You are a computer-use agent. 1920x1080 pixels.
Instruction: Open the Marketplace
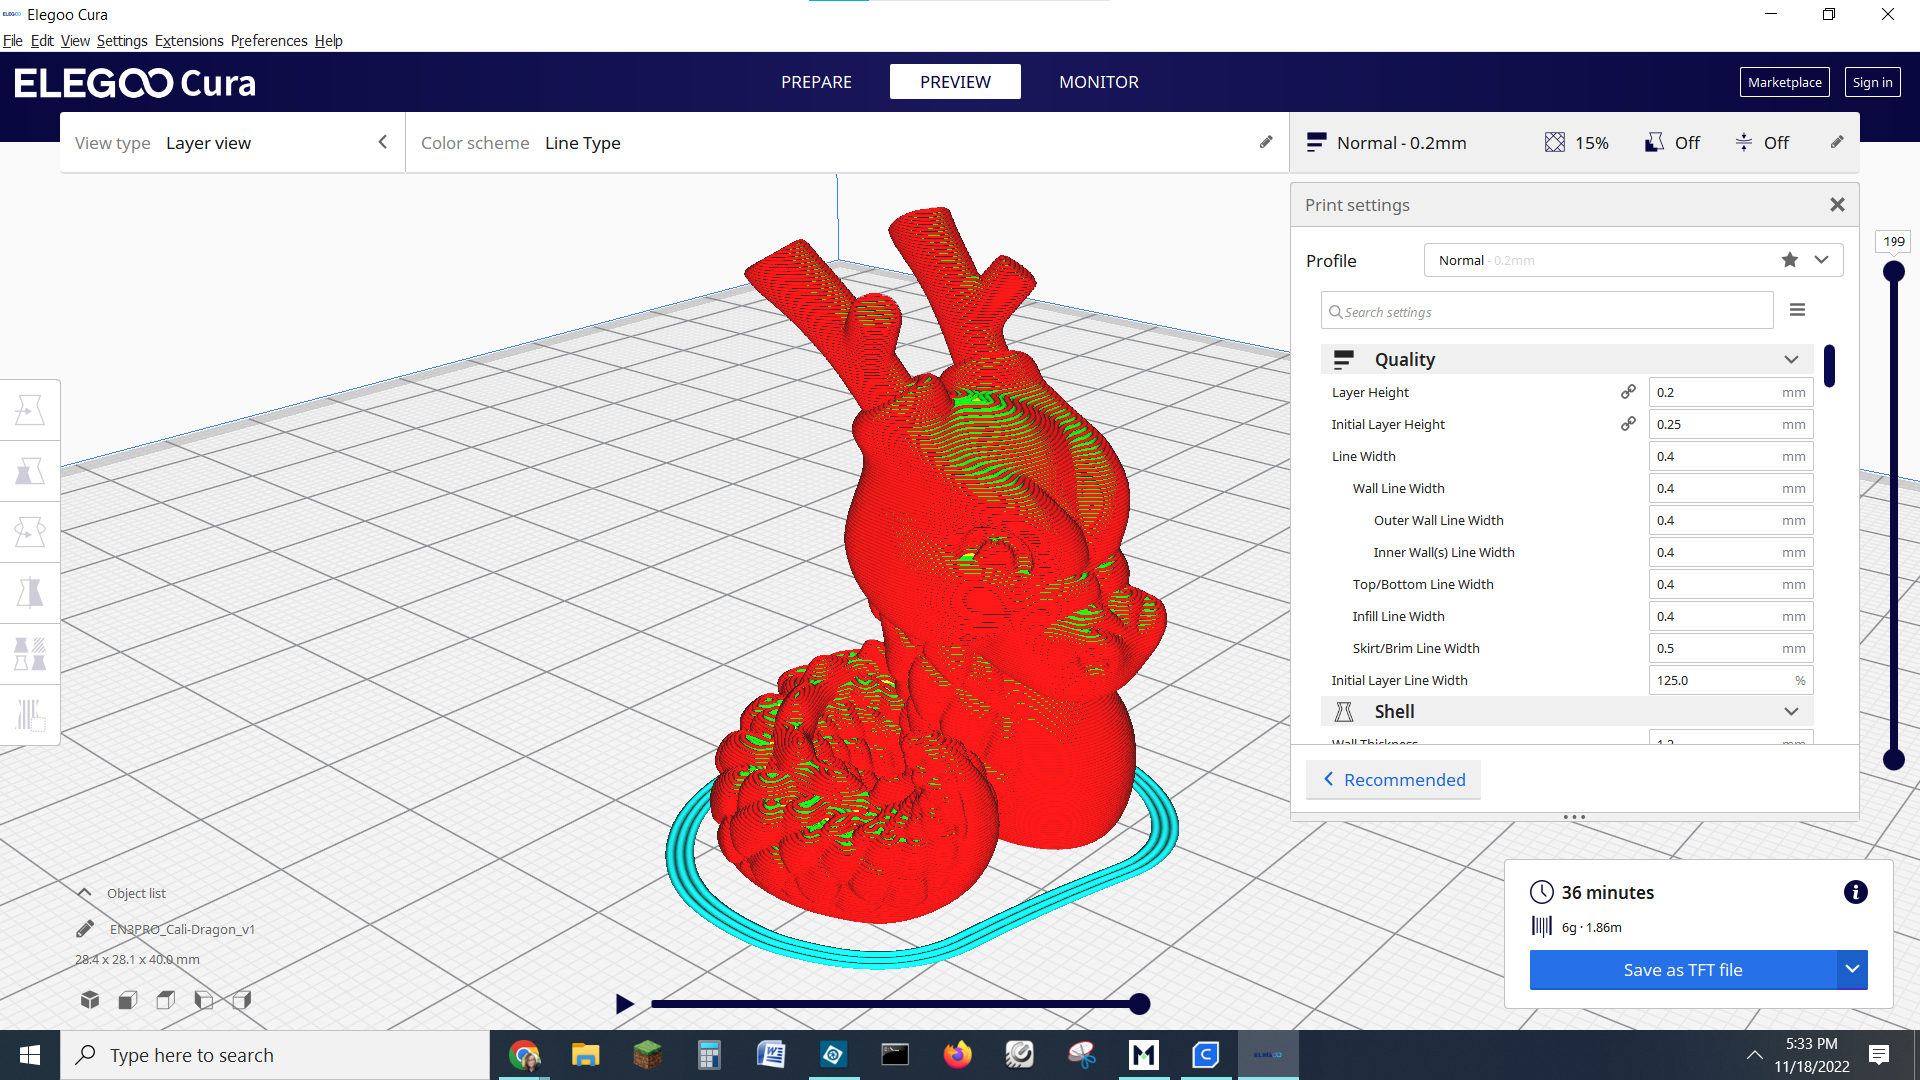[1784, 82]
